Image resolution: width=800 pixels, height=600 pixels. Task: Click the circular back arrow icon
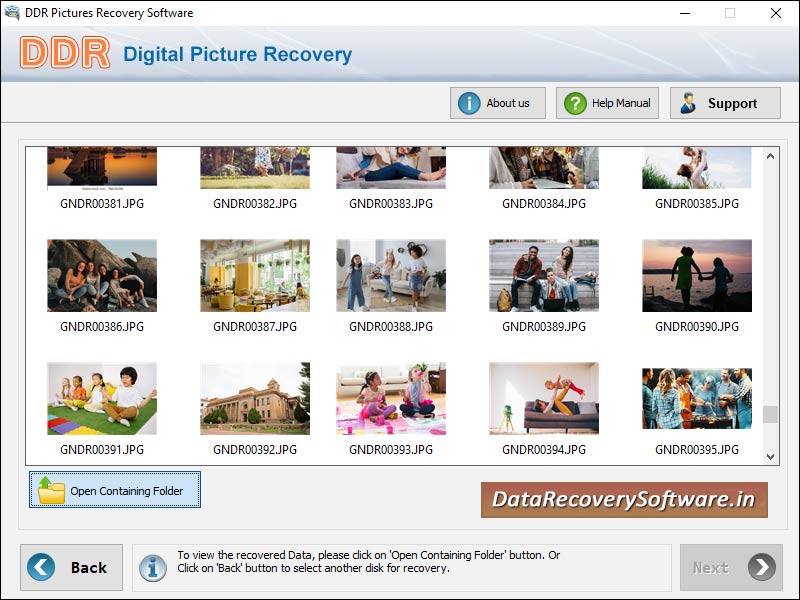pyautogui.click(x=41, y=567)
